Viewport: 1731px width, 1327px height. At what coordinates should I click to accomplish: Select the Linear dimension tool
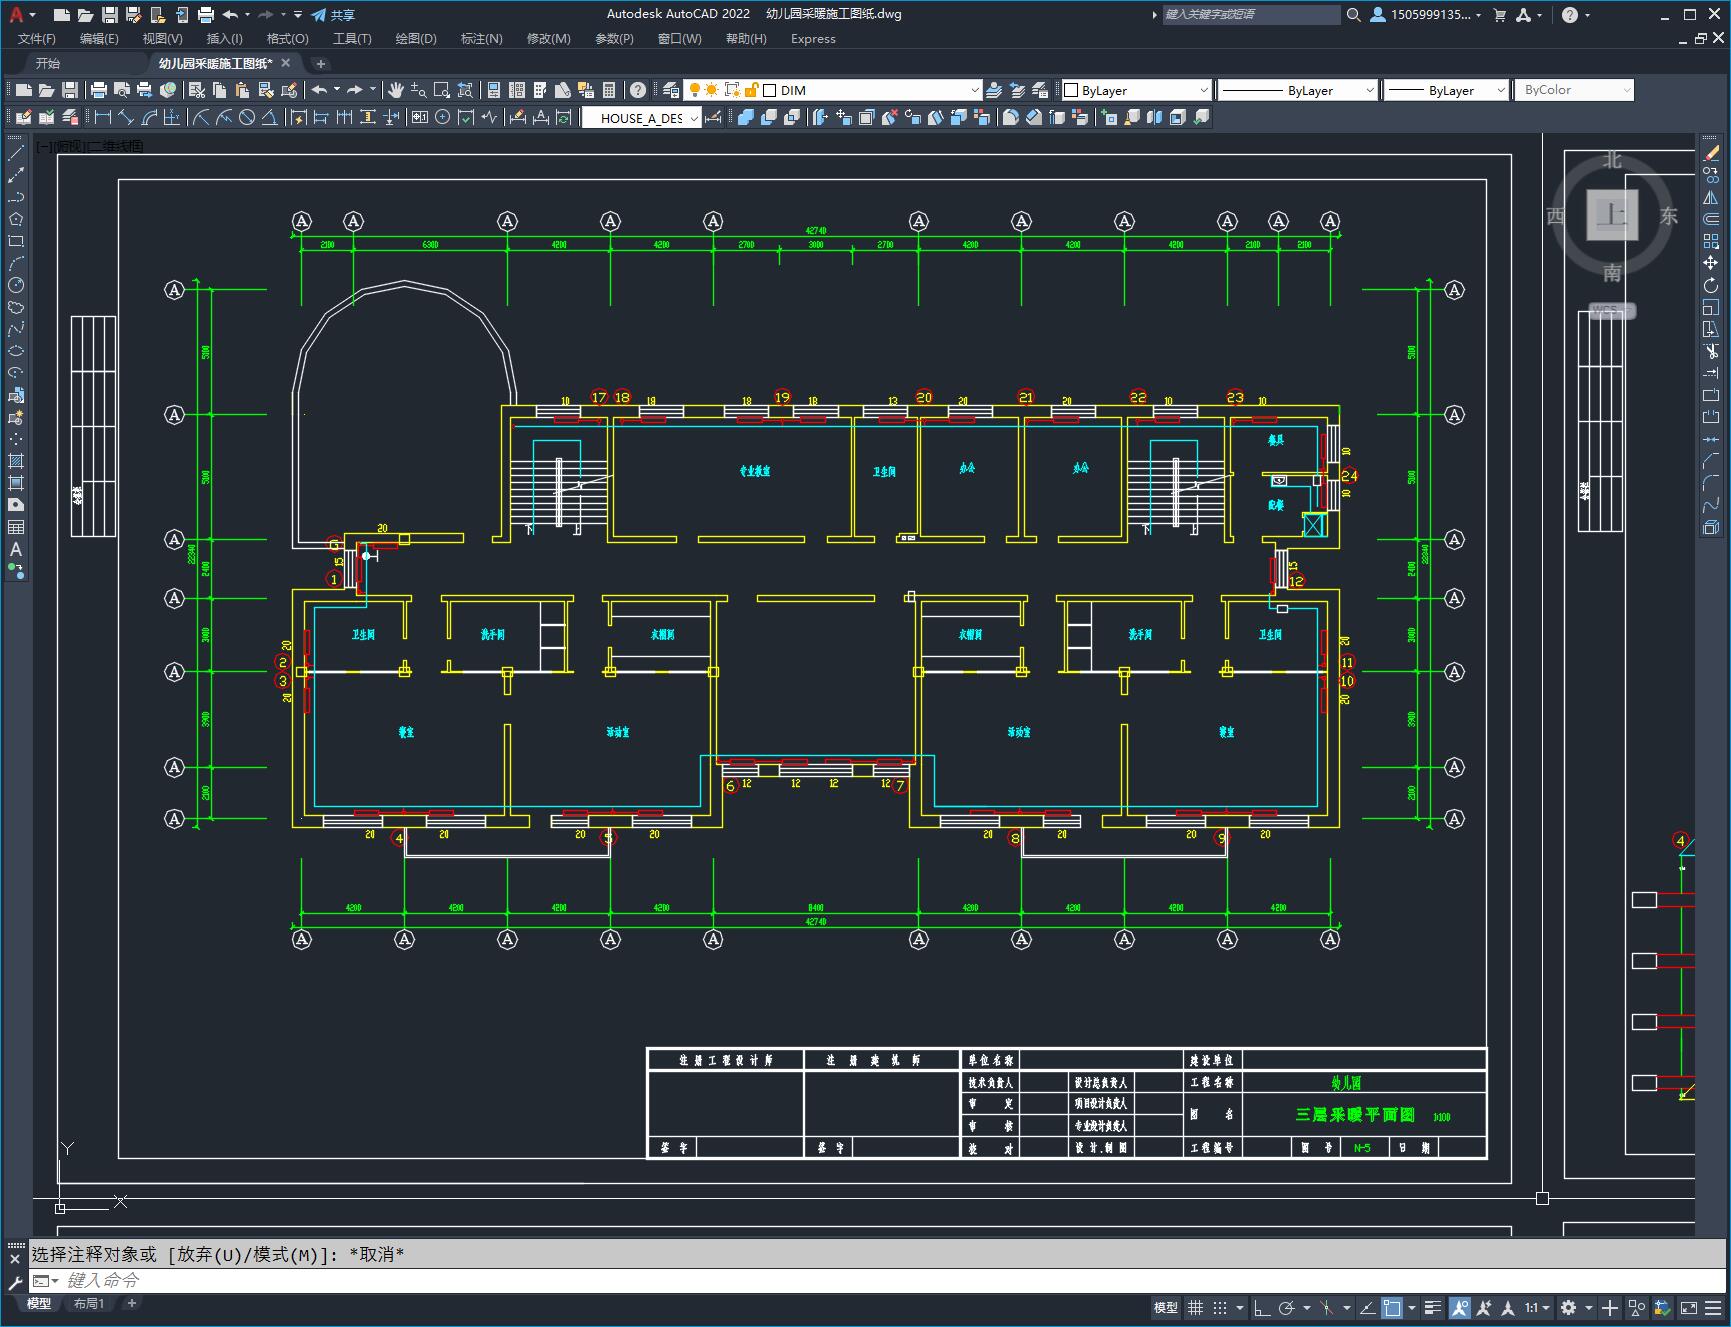pos(103,117)
